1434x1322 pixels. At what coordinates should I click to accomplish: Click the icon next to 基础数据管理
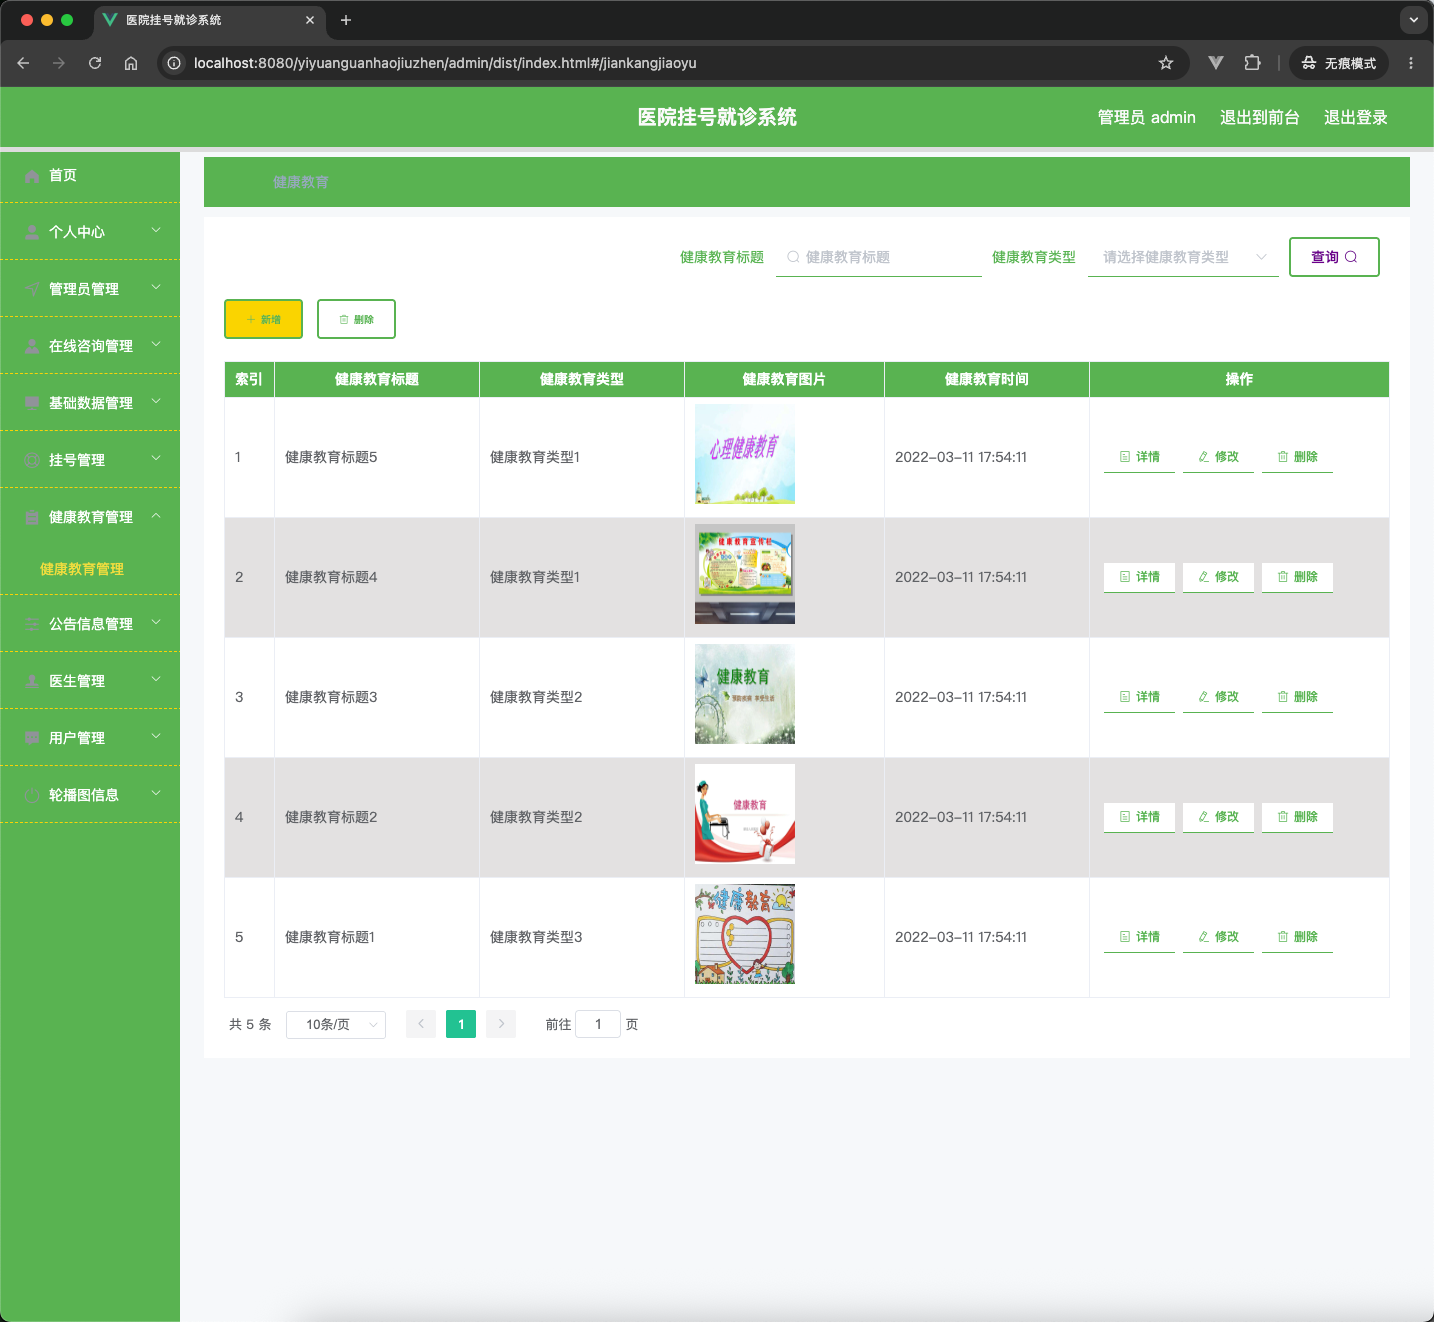tap(32, 403)
